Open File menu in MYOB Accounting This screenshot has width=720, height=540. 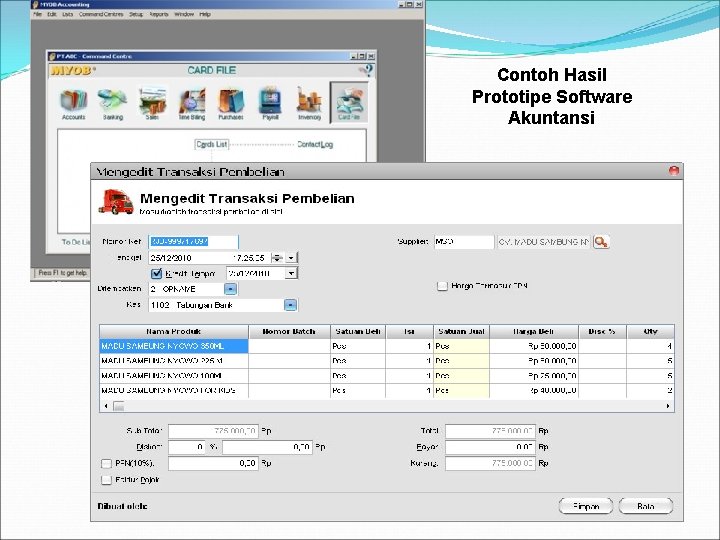point(37,14)
